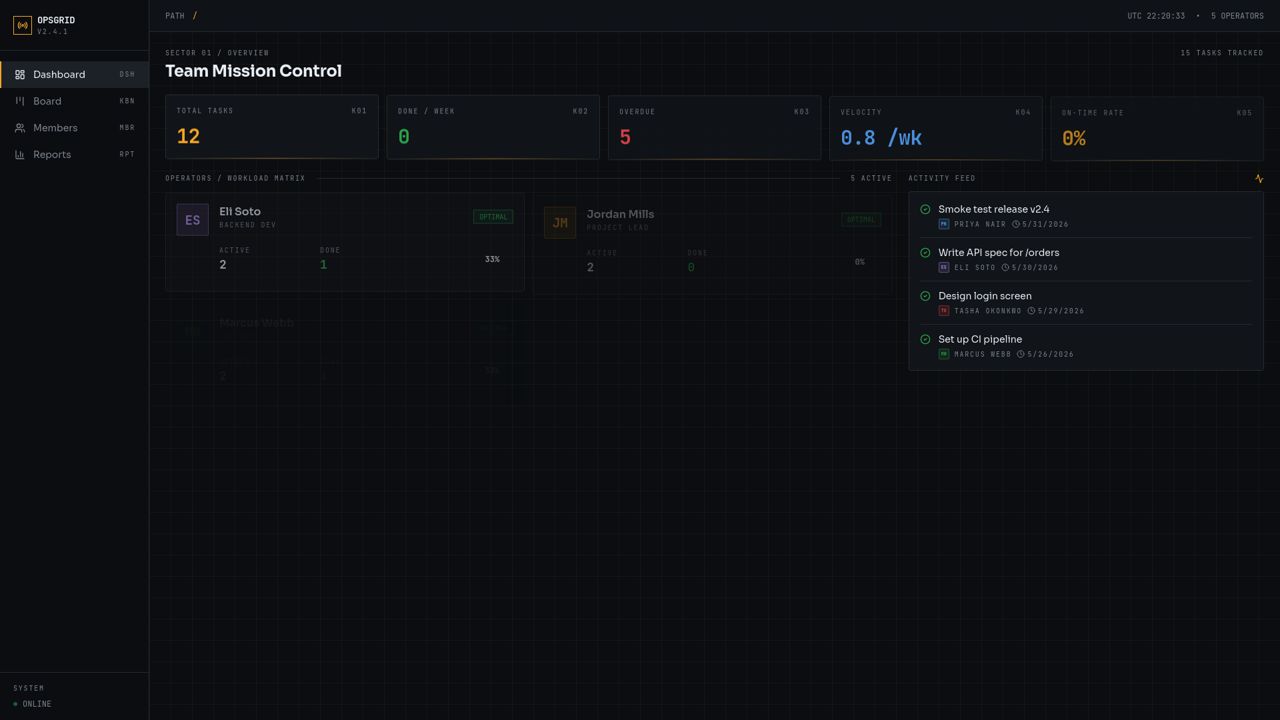Image resolution: width=1280 pixels, height=720 pixels.
Task: Click the 15 Tasks Tracked label
Action: (x=1222, y=53)
